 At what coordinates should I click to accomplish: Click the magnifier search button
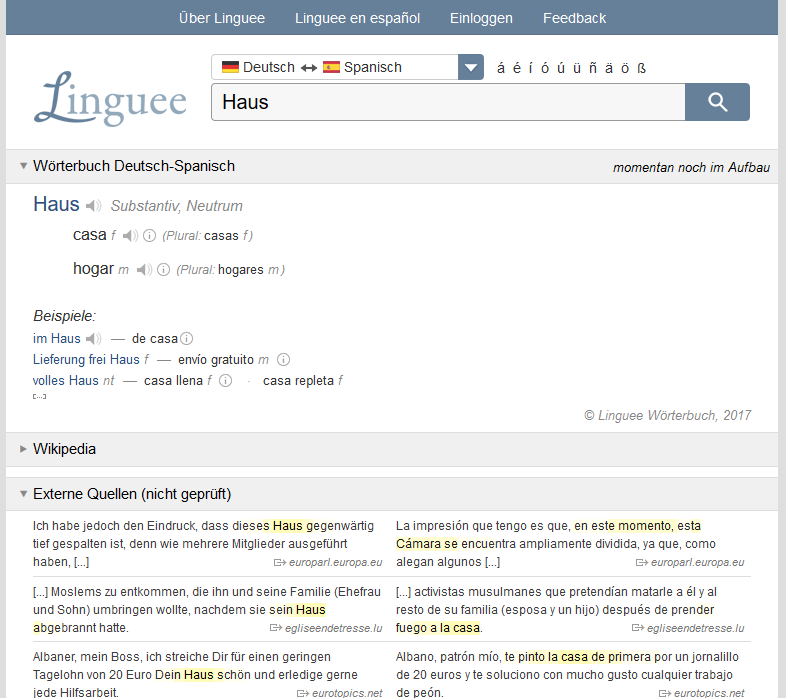[717, 102]
